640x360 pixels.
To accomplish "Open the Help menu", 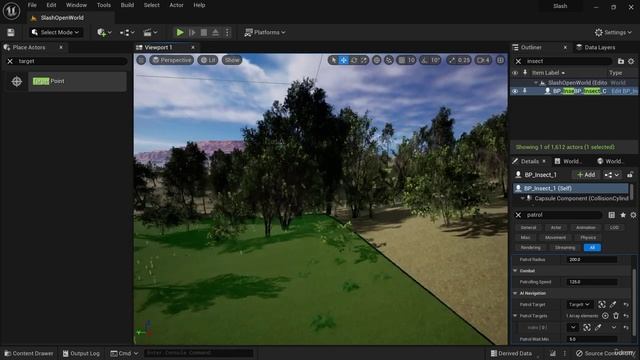I will coord(199,5).
